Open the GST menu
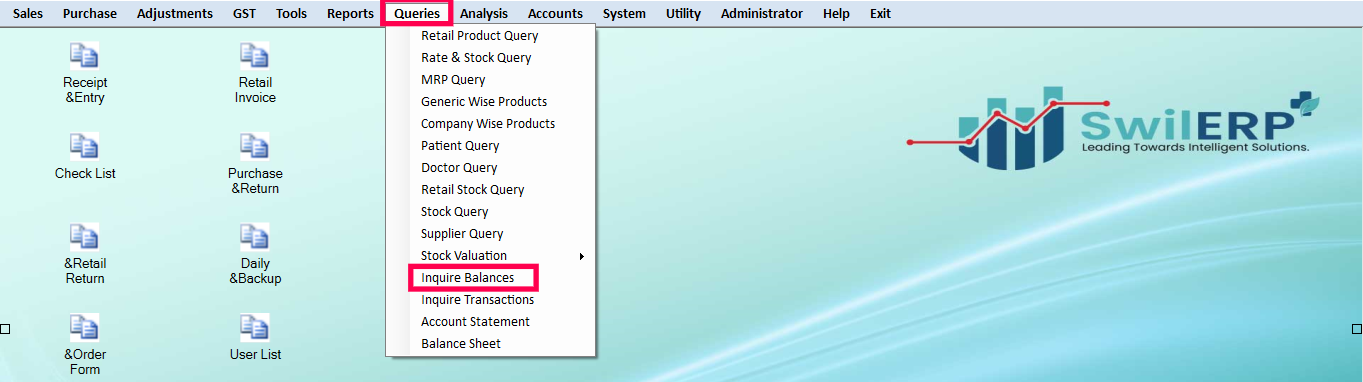The image size is (1363, 382). 244,14
